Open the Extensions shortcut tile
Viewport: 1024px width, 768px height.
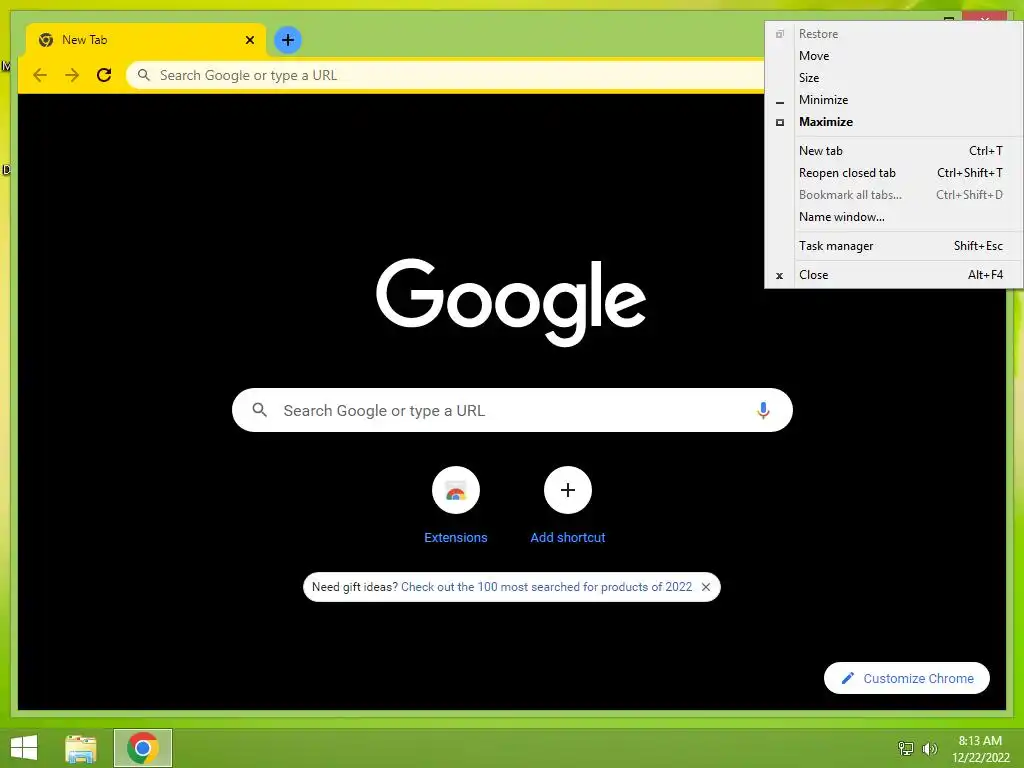point(456,490)
